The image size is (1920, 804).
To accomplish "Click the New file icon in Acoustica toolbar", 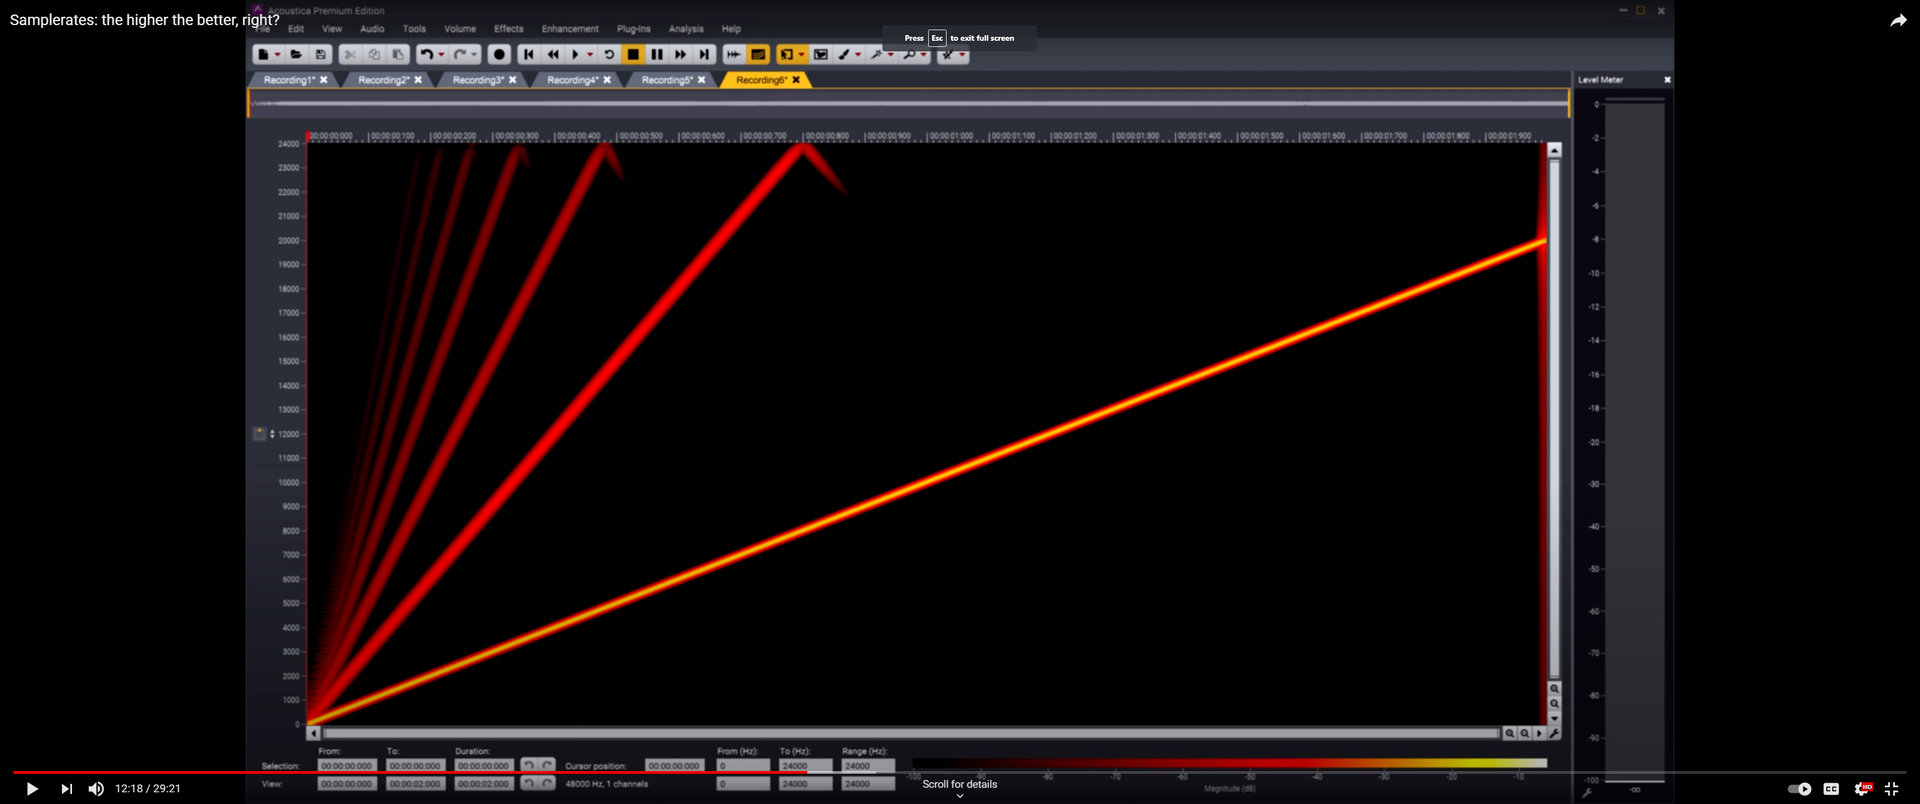I will coord(263,55).
